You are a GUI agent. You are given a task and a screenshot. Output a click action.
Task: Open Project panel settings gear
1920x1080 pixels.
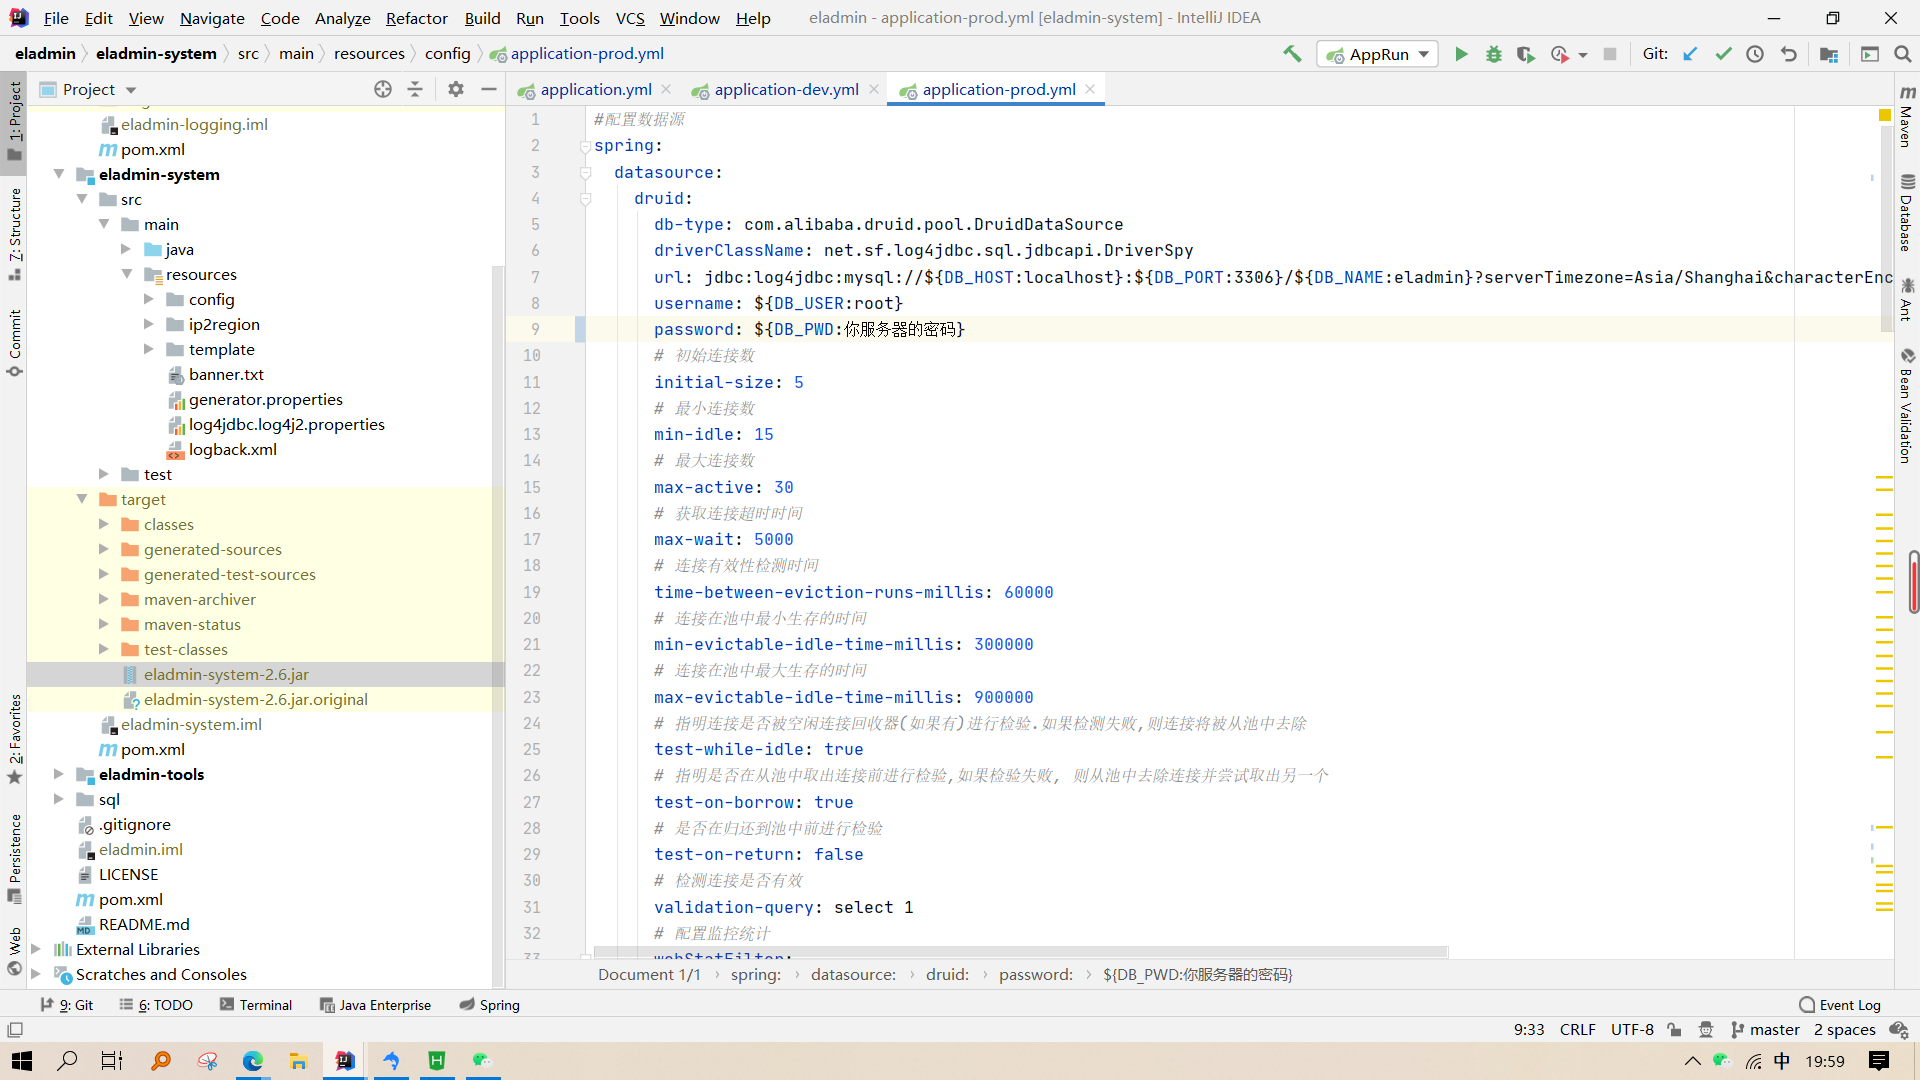[x=456, y=89]
